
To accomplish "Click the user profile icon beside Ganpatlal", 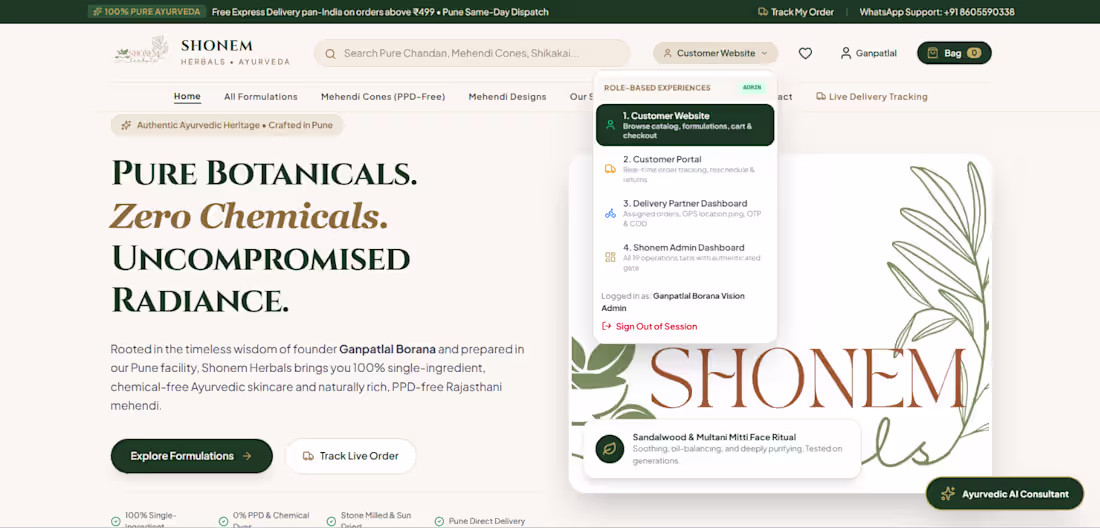I will point(846,53).
